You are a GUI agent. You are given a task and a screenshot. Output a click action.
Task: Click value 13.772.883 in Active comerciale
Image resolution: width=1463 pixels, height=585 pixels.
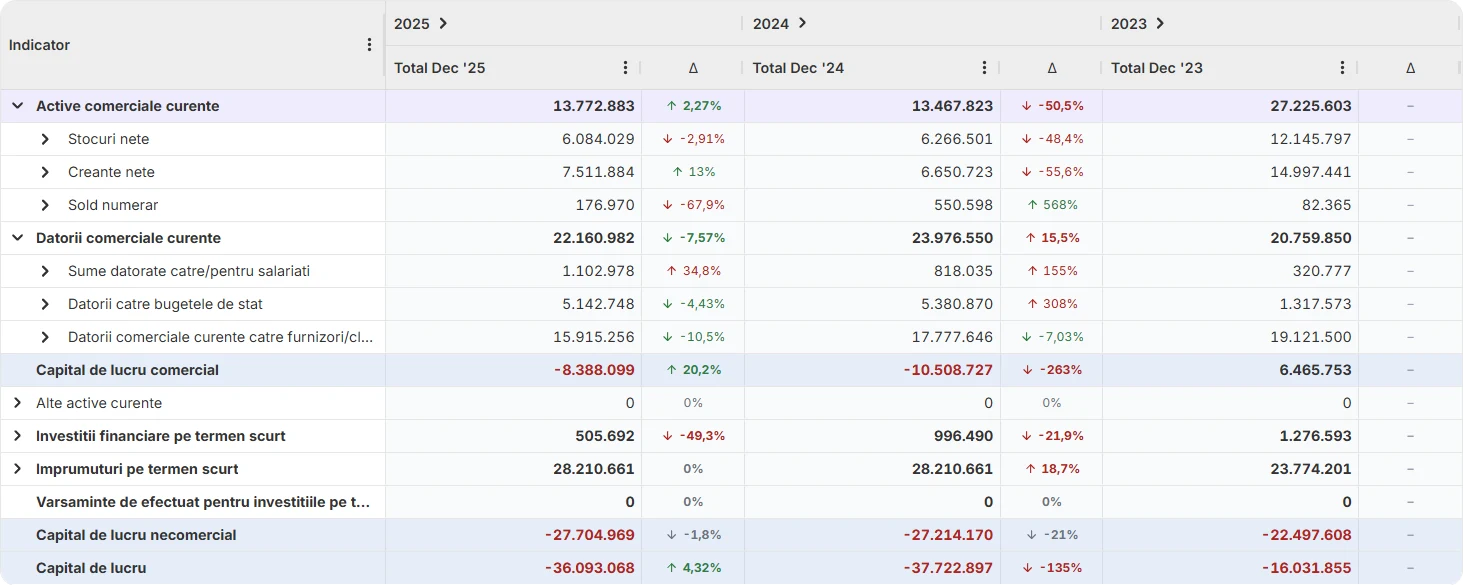[x=594, y=106]
